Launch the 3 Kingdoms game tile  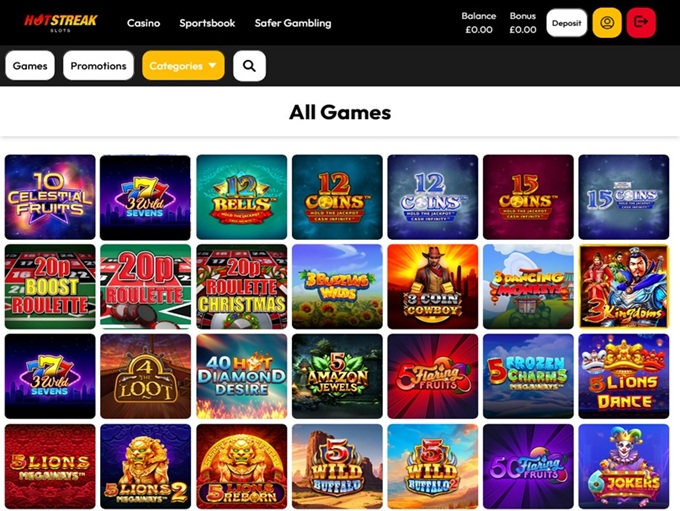pos(624,286)
